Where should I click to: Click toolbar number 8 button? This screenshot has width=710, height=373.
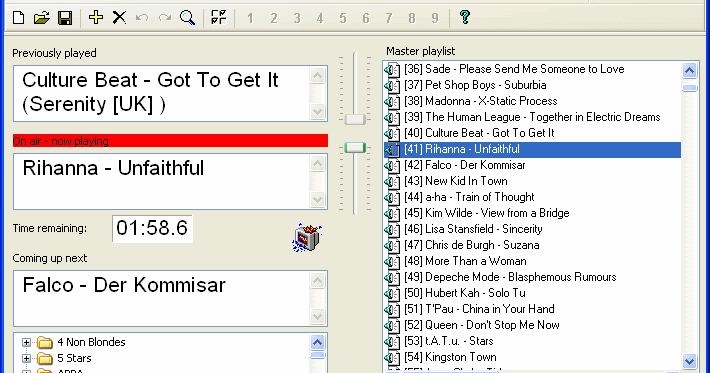(x=412, y=18)
